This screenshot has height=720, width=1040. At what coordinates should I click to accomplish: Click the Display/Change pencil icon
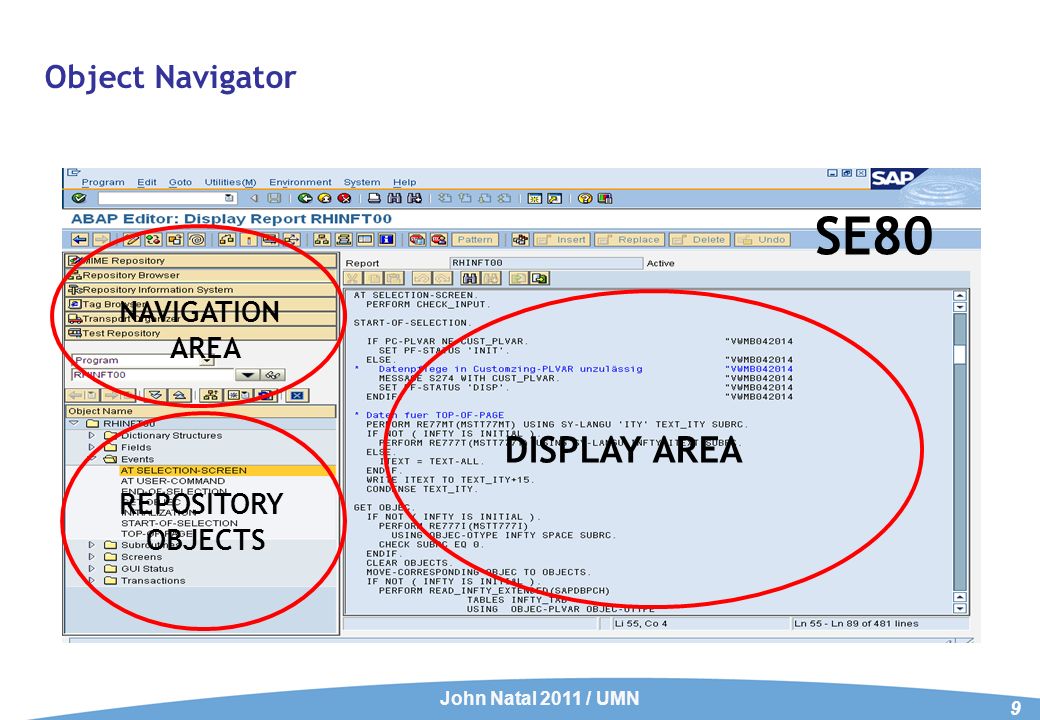click(132, 239)
